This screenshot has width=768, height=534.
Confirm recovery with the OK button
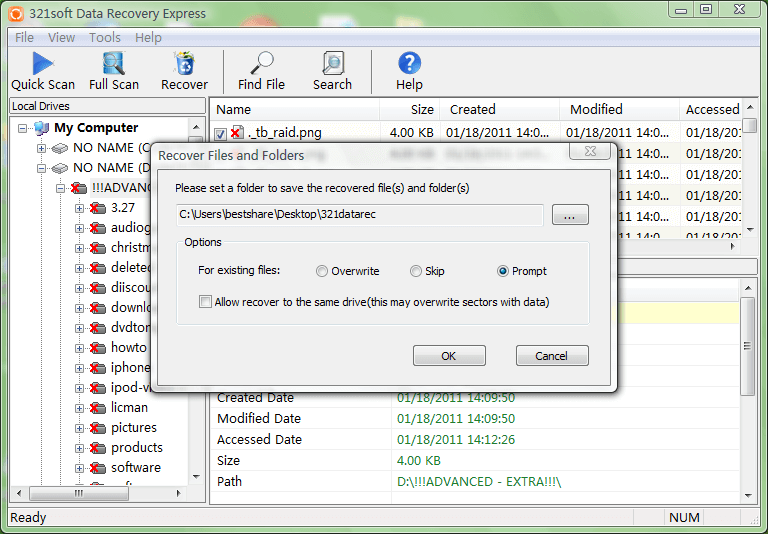point(449,356)
